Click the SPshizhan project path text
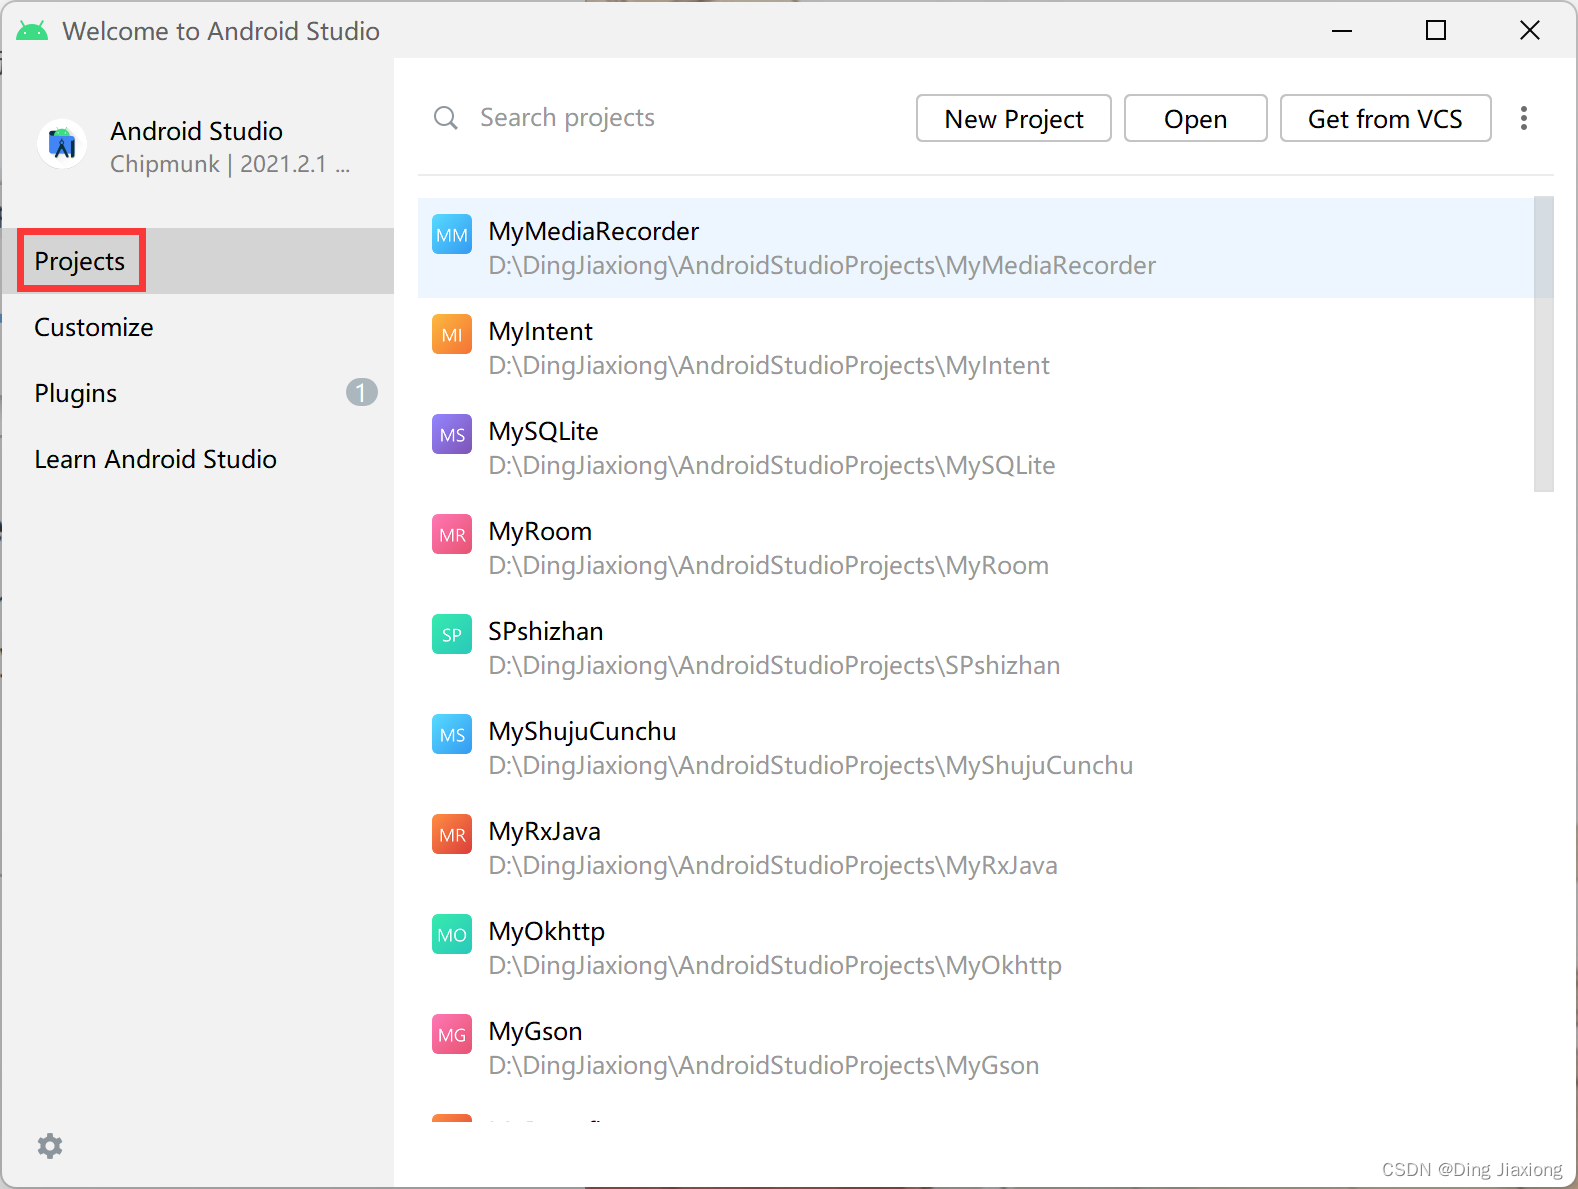Image resolution: width=1578 pixels, height=1189 pixels. click(x=775, y=665)
